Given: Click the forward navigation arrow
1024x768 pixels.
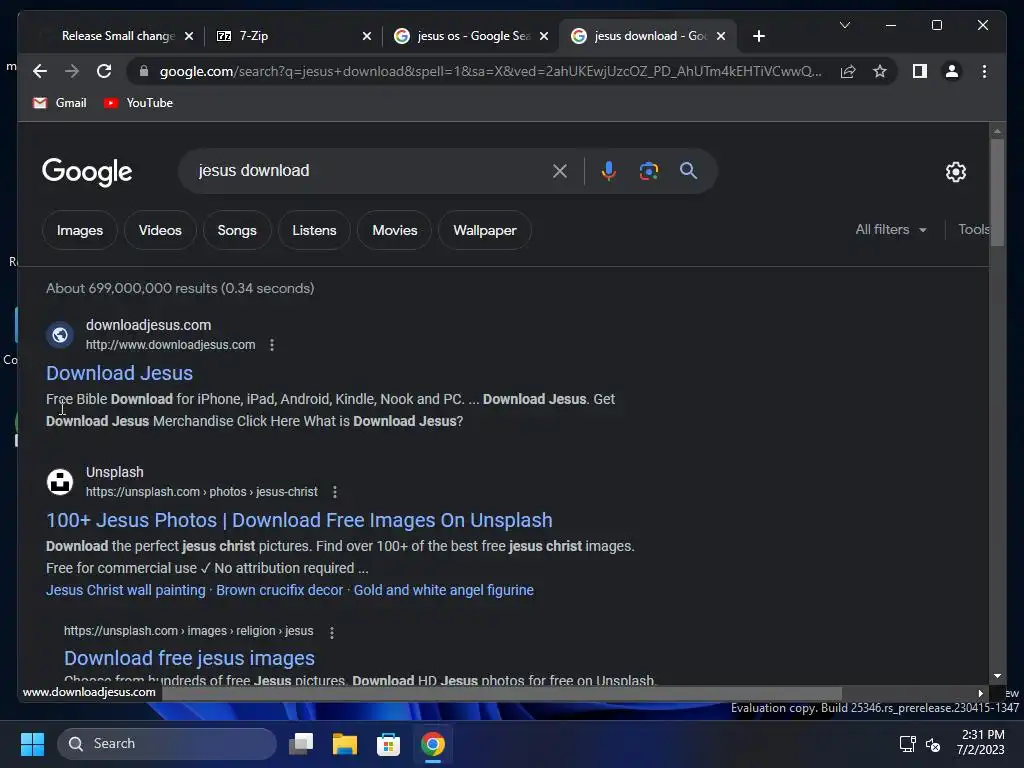Looking at the screenshot, I should click(72, 71).
